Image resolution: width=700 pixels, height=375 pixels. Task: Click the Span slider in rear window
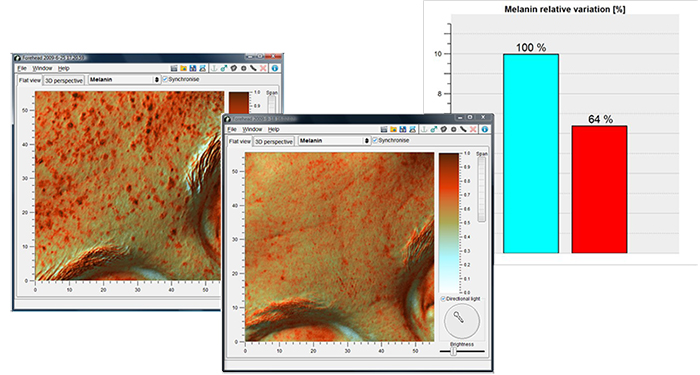pyautogui.click(x=271, y=104)
